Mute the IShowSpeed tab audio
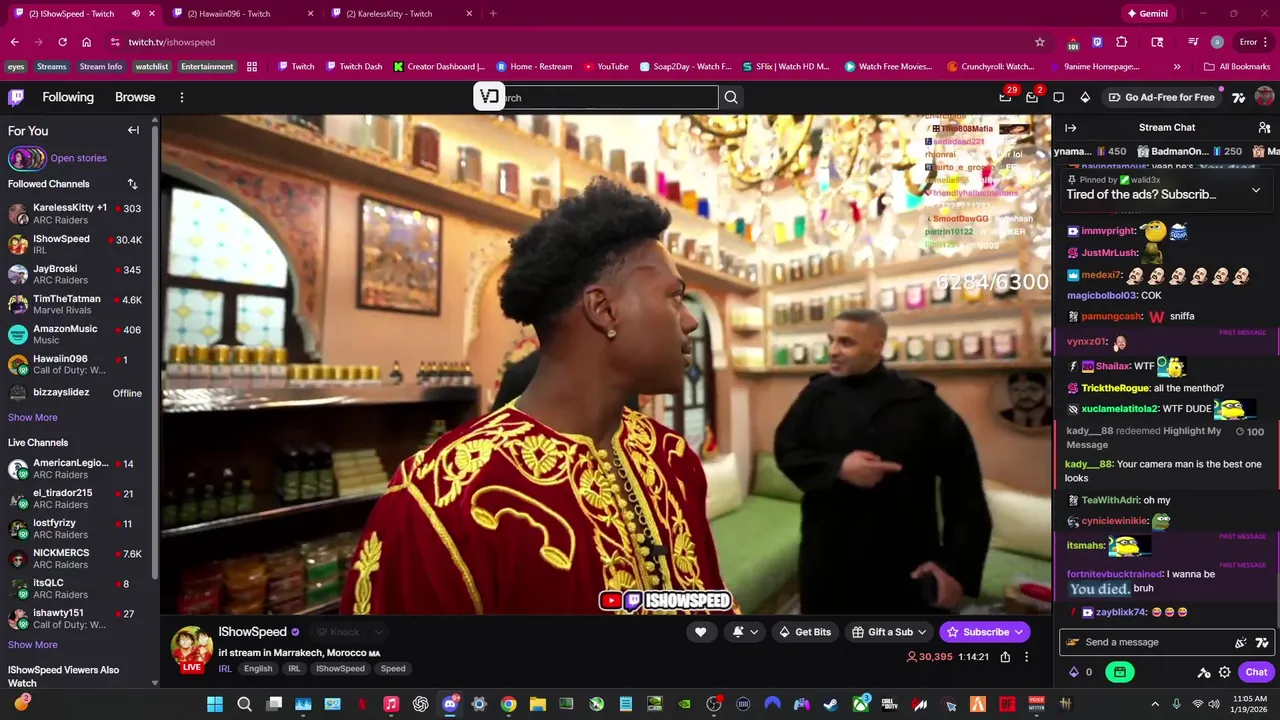1280x720 pixels. pyautogui.click(x=135, y=14)
